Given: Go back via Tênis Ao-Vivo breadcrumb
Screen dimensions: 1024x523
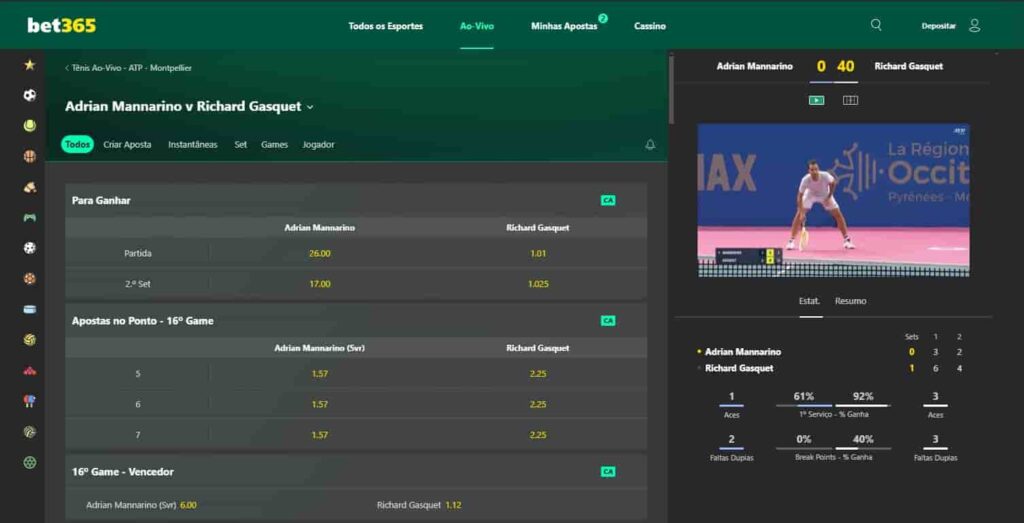Looking at the screenshot, I should (128, 68).
